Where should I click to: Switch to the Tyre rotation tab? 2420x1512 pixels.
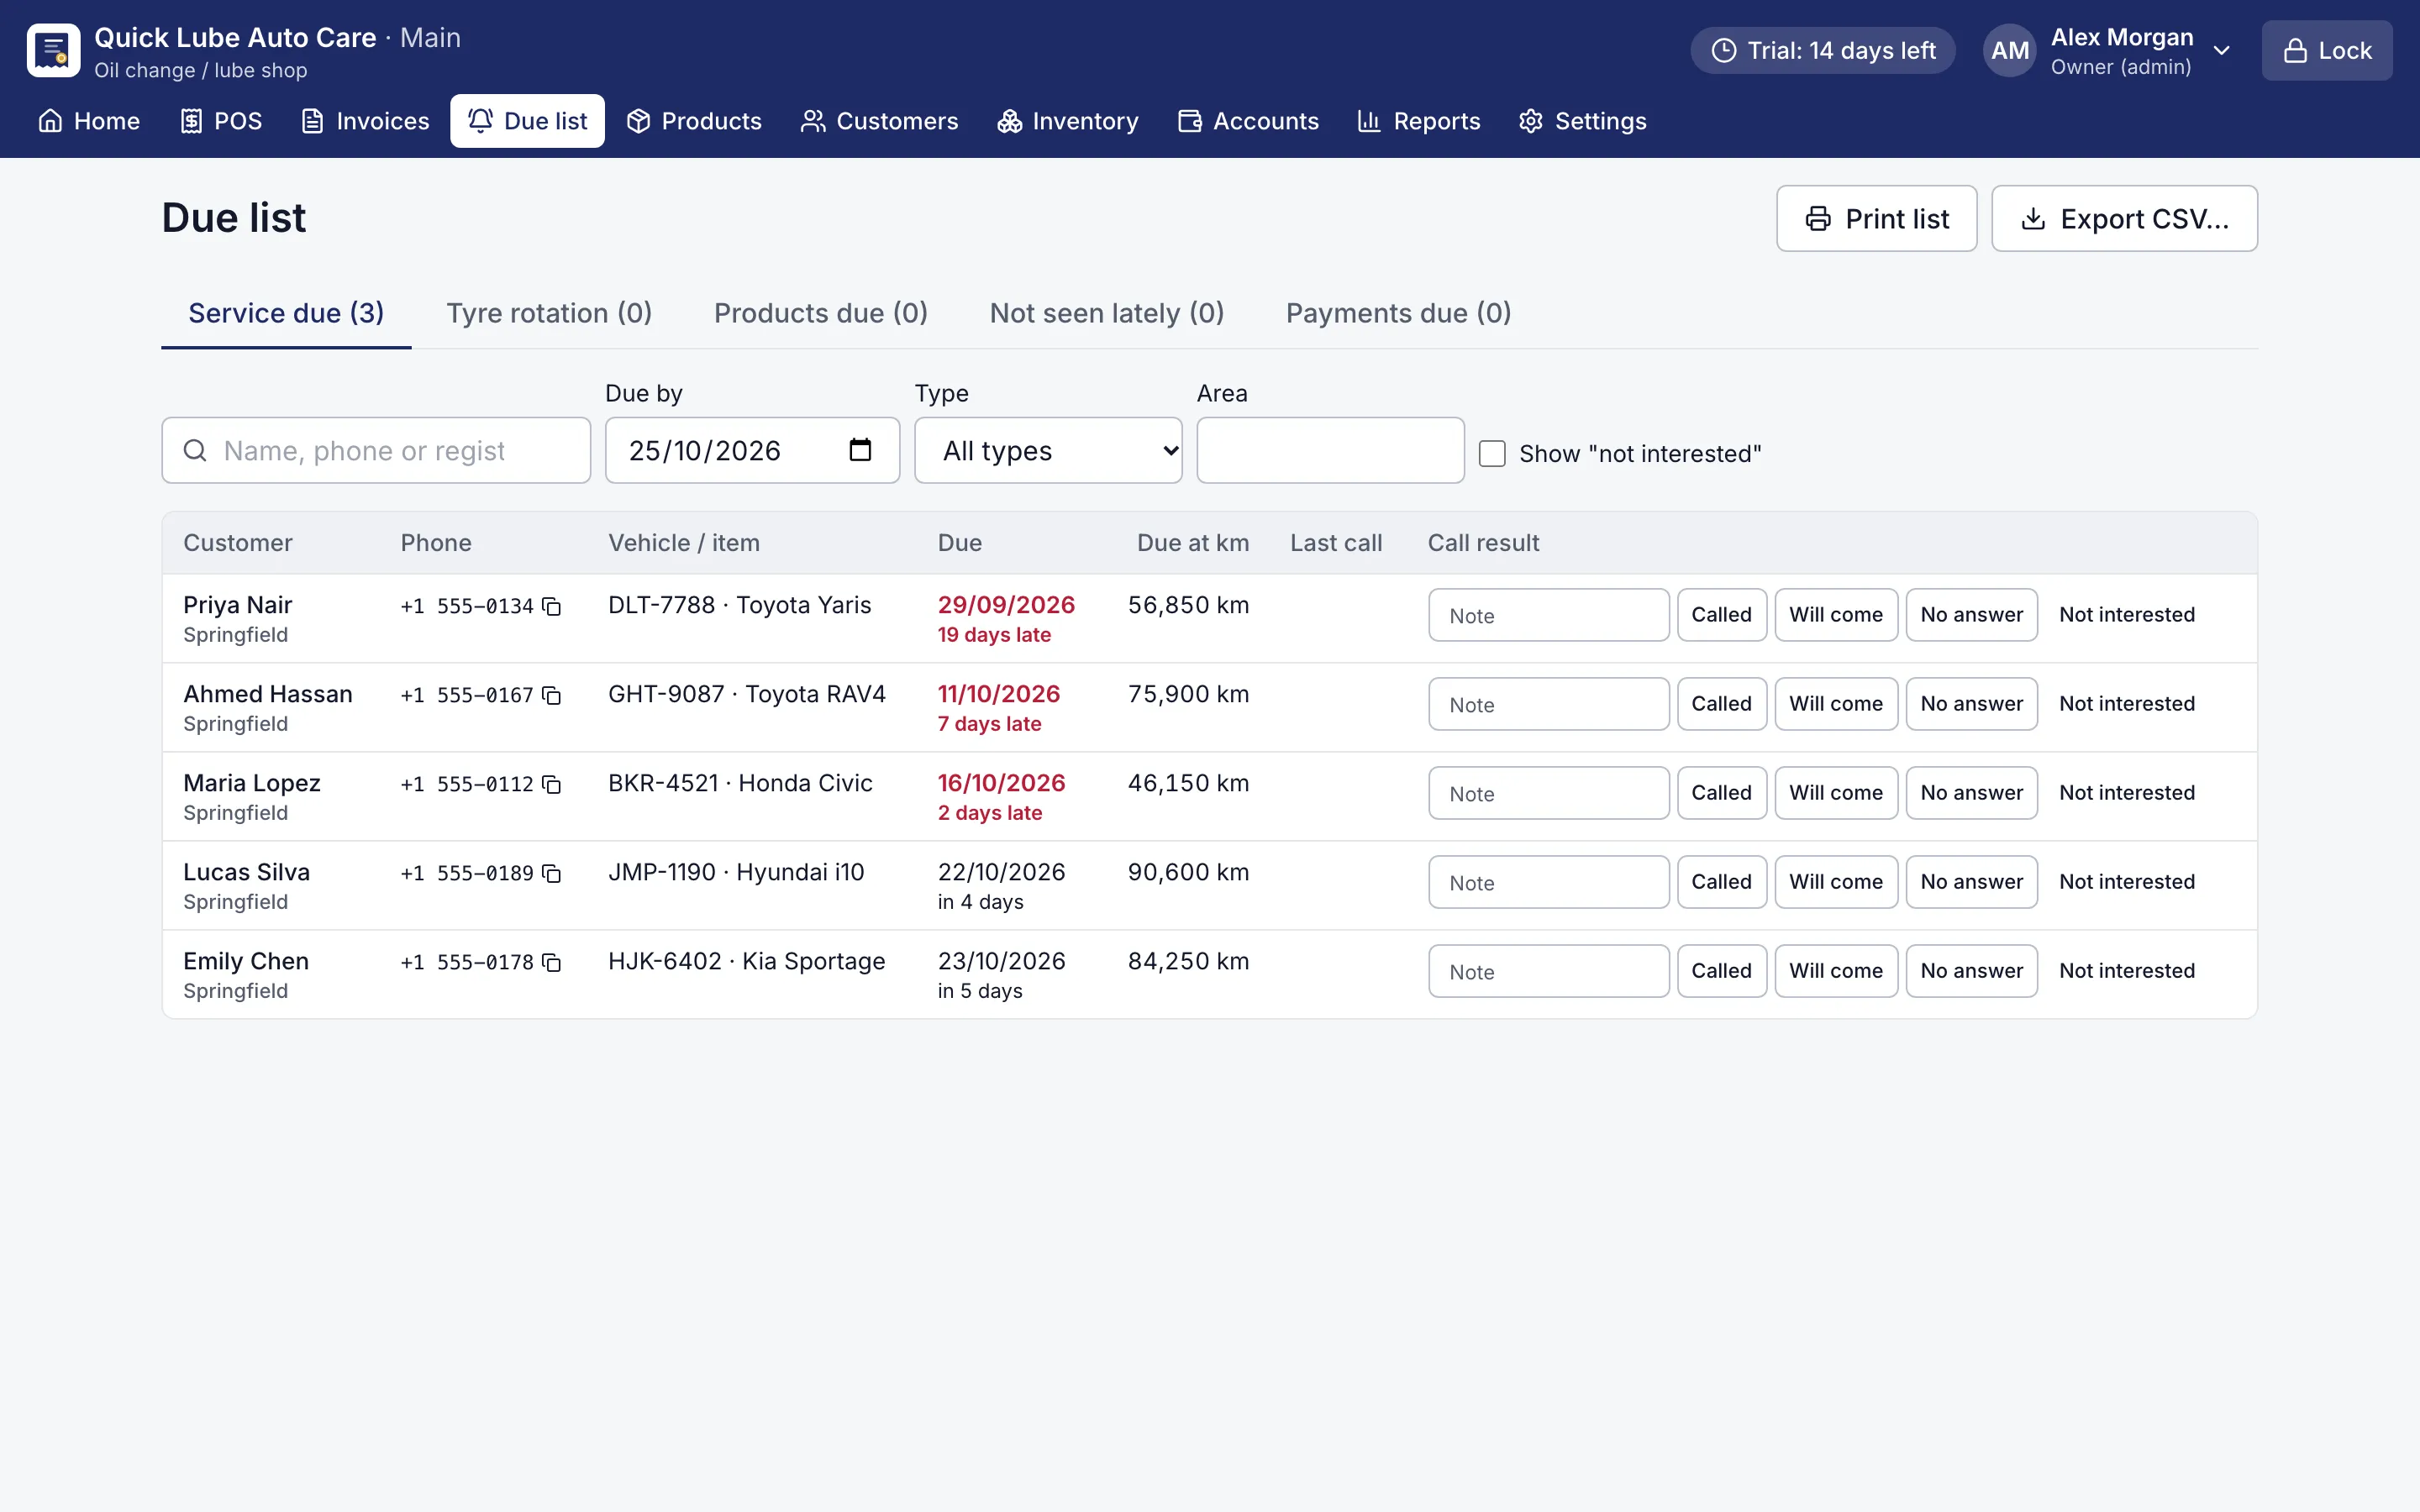point(549,313)
